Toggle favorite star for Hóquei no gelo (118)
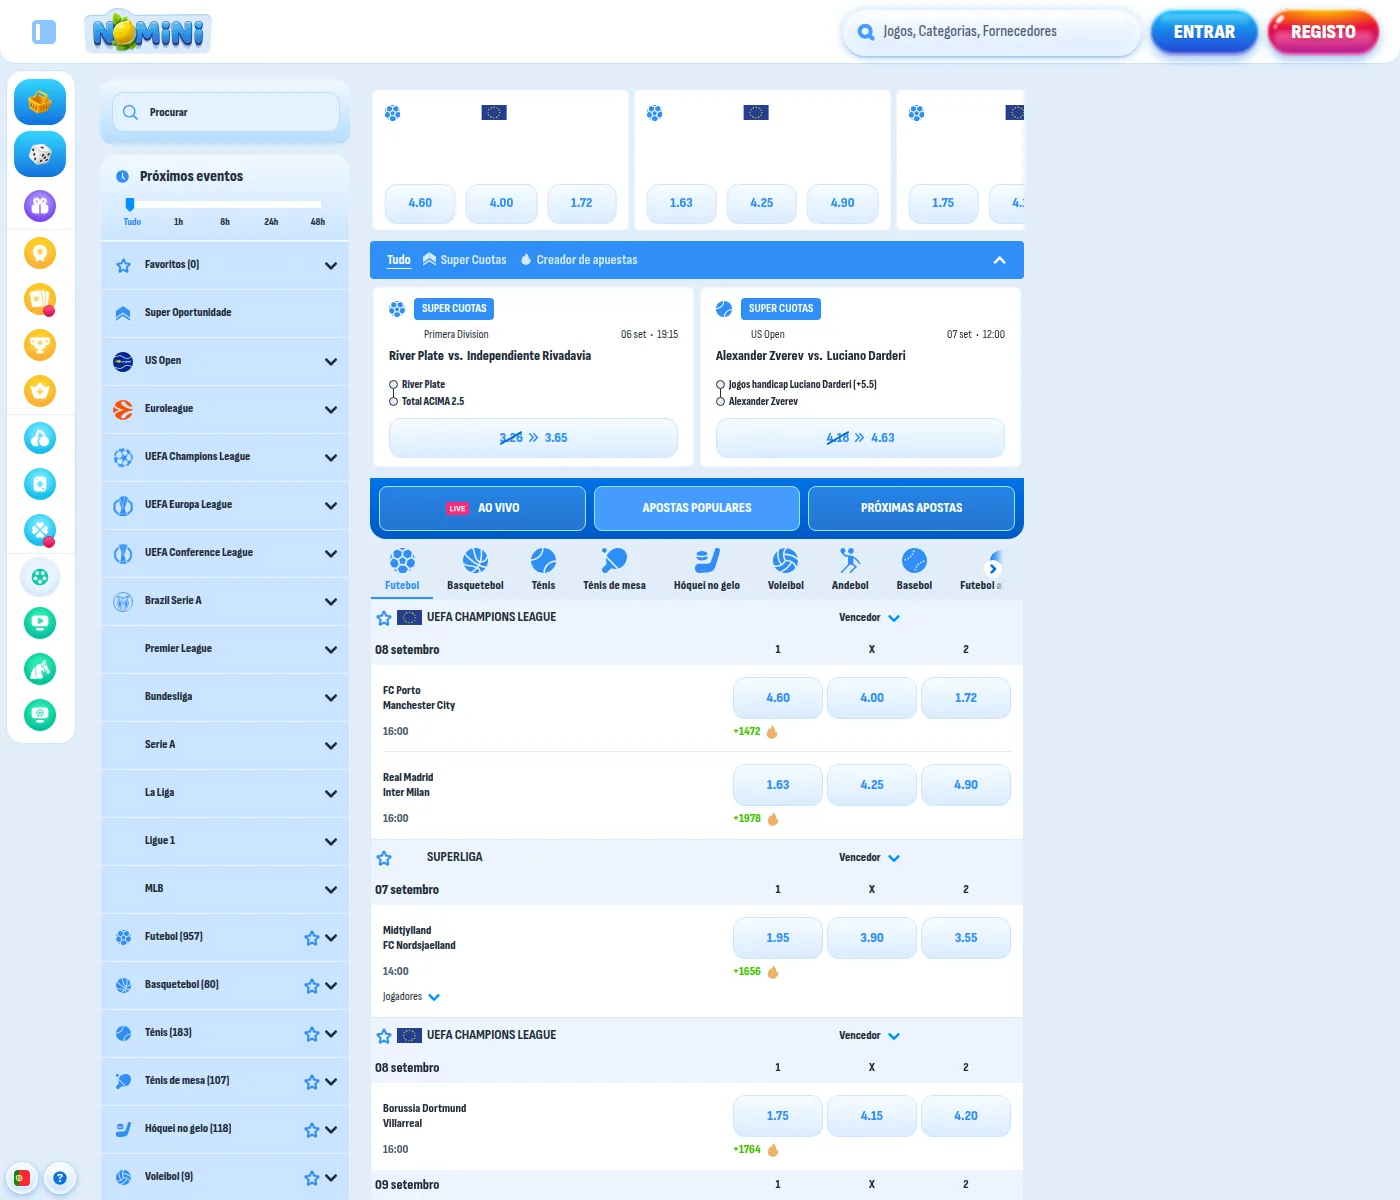The image size is (1400, 1200). (312, 1130)
